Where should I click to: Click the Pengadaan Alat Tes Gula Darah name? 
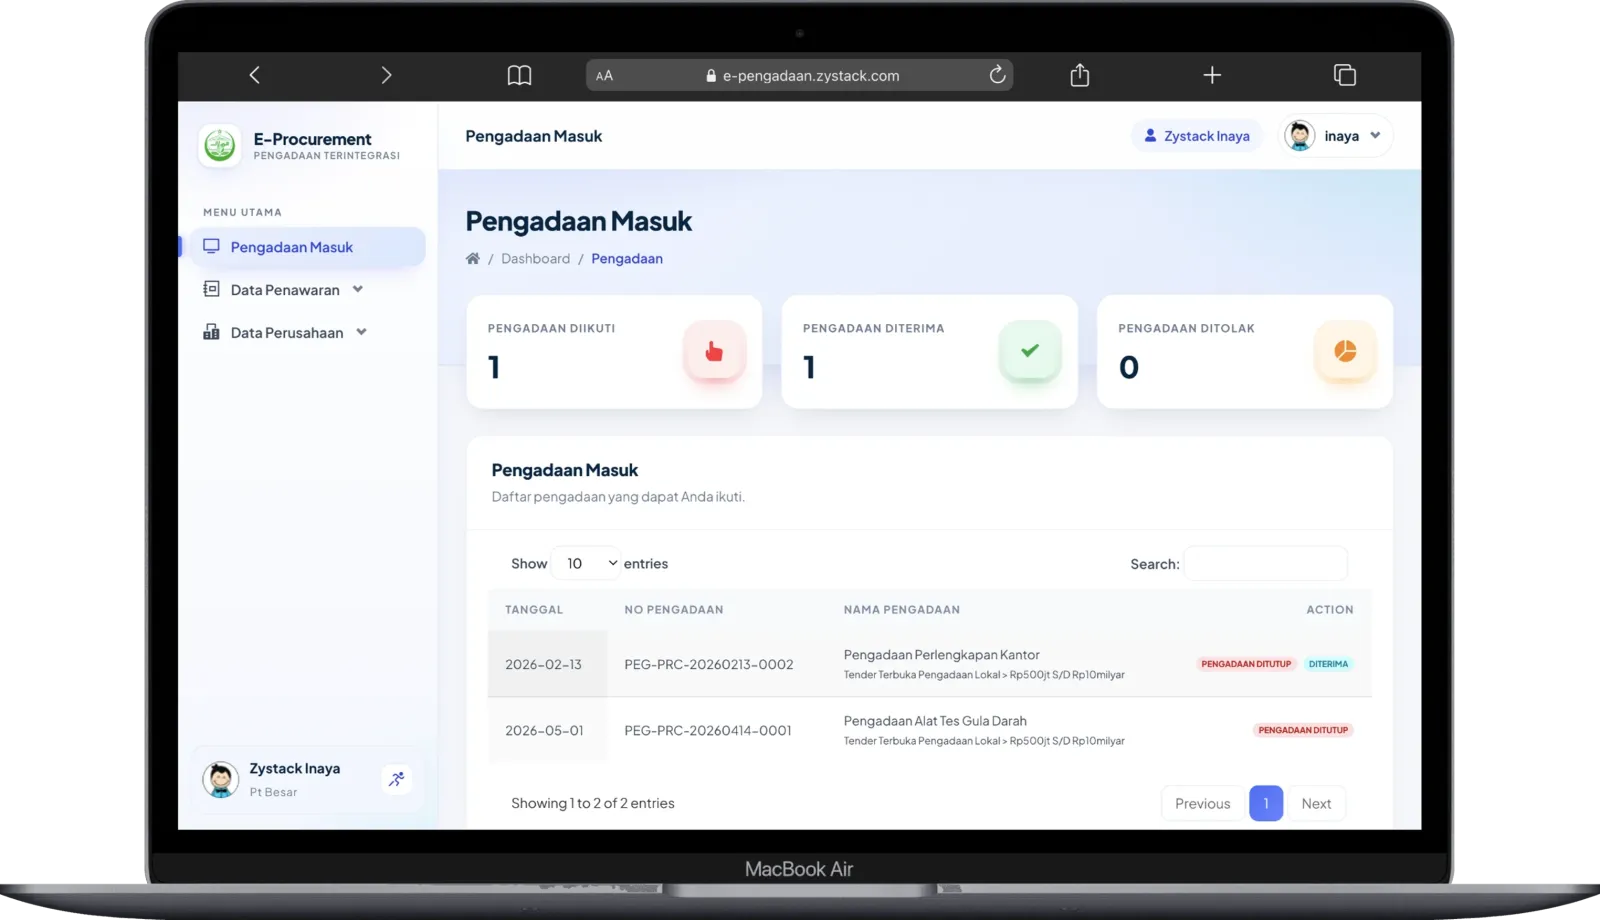(935, 721)
